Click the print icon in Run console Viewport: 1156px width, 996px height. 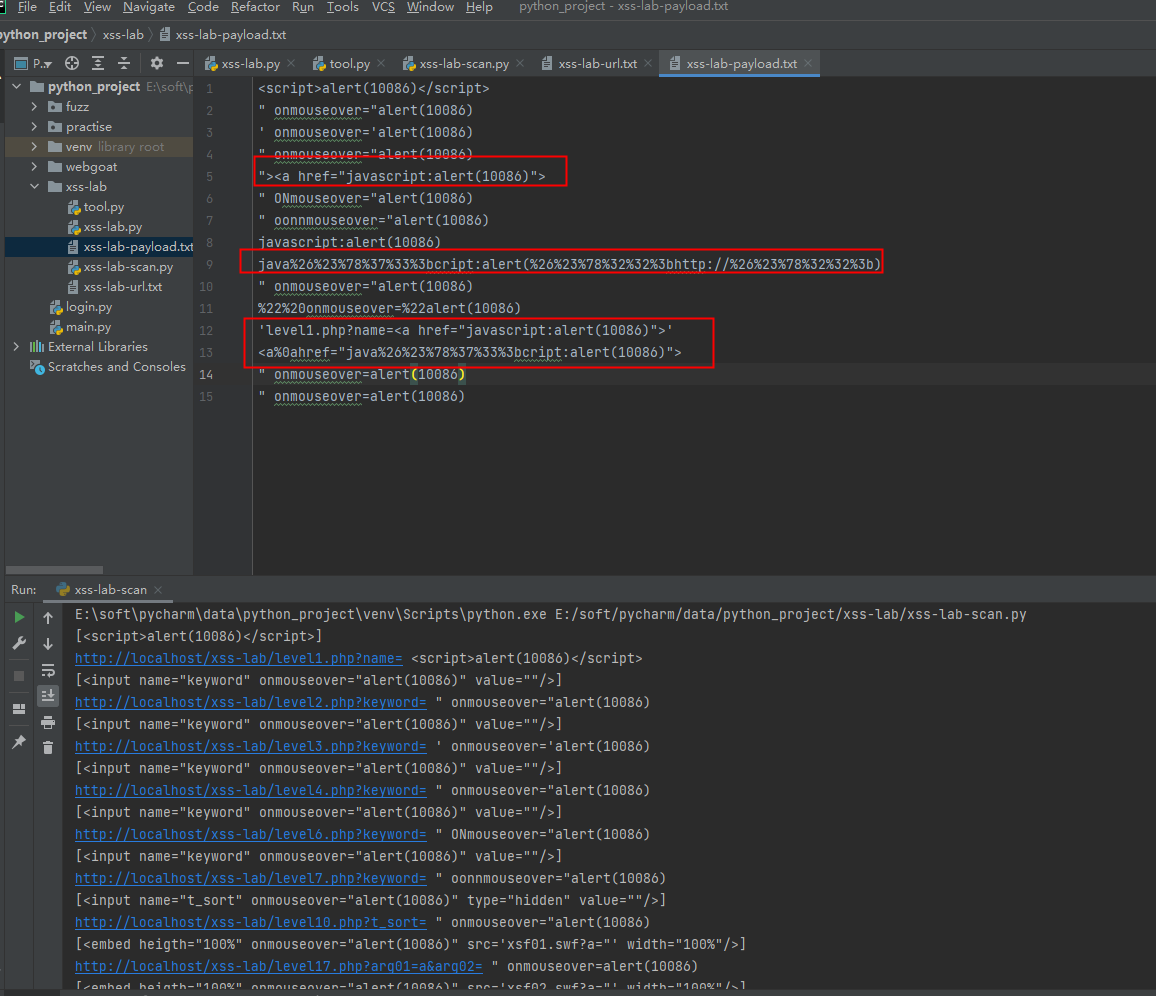point(48,722)
